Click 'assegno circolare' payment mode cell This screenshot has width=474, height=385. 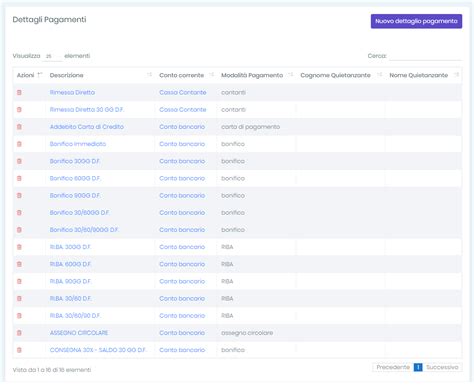(247, 333)
